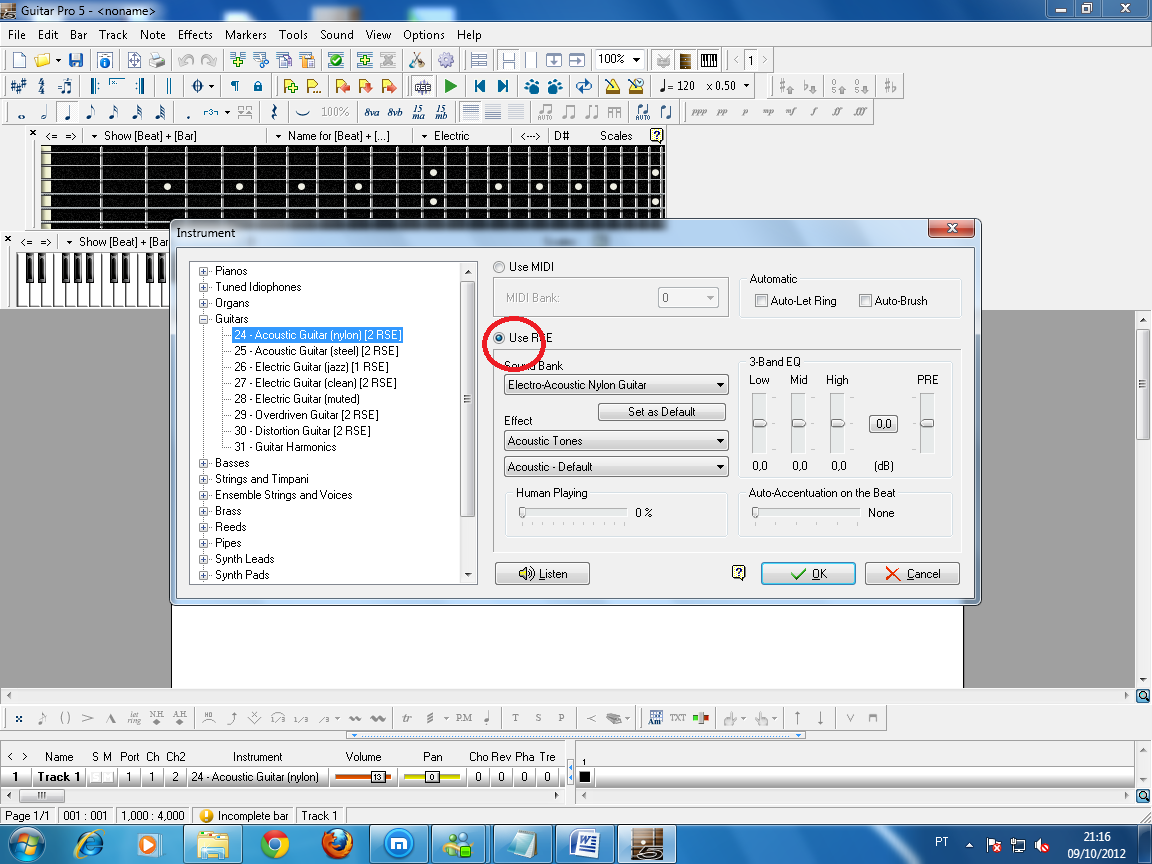
Task: Enable the Auto-Brush checkbox
Action: click(x=865, y=300)
